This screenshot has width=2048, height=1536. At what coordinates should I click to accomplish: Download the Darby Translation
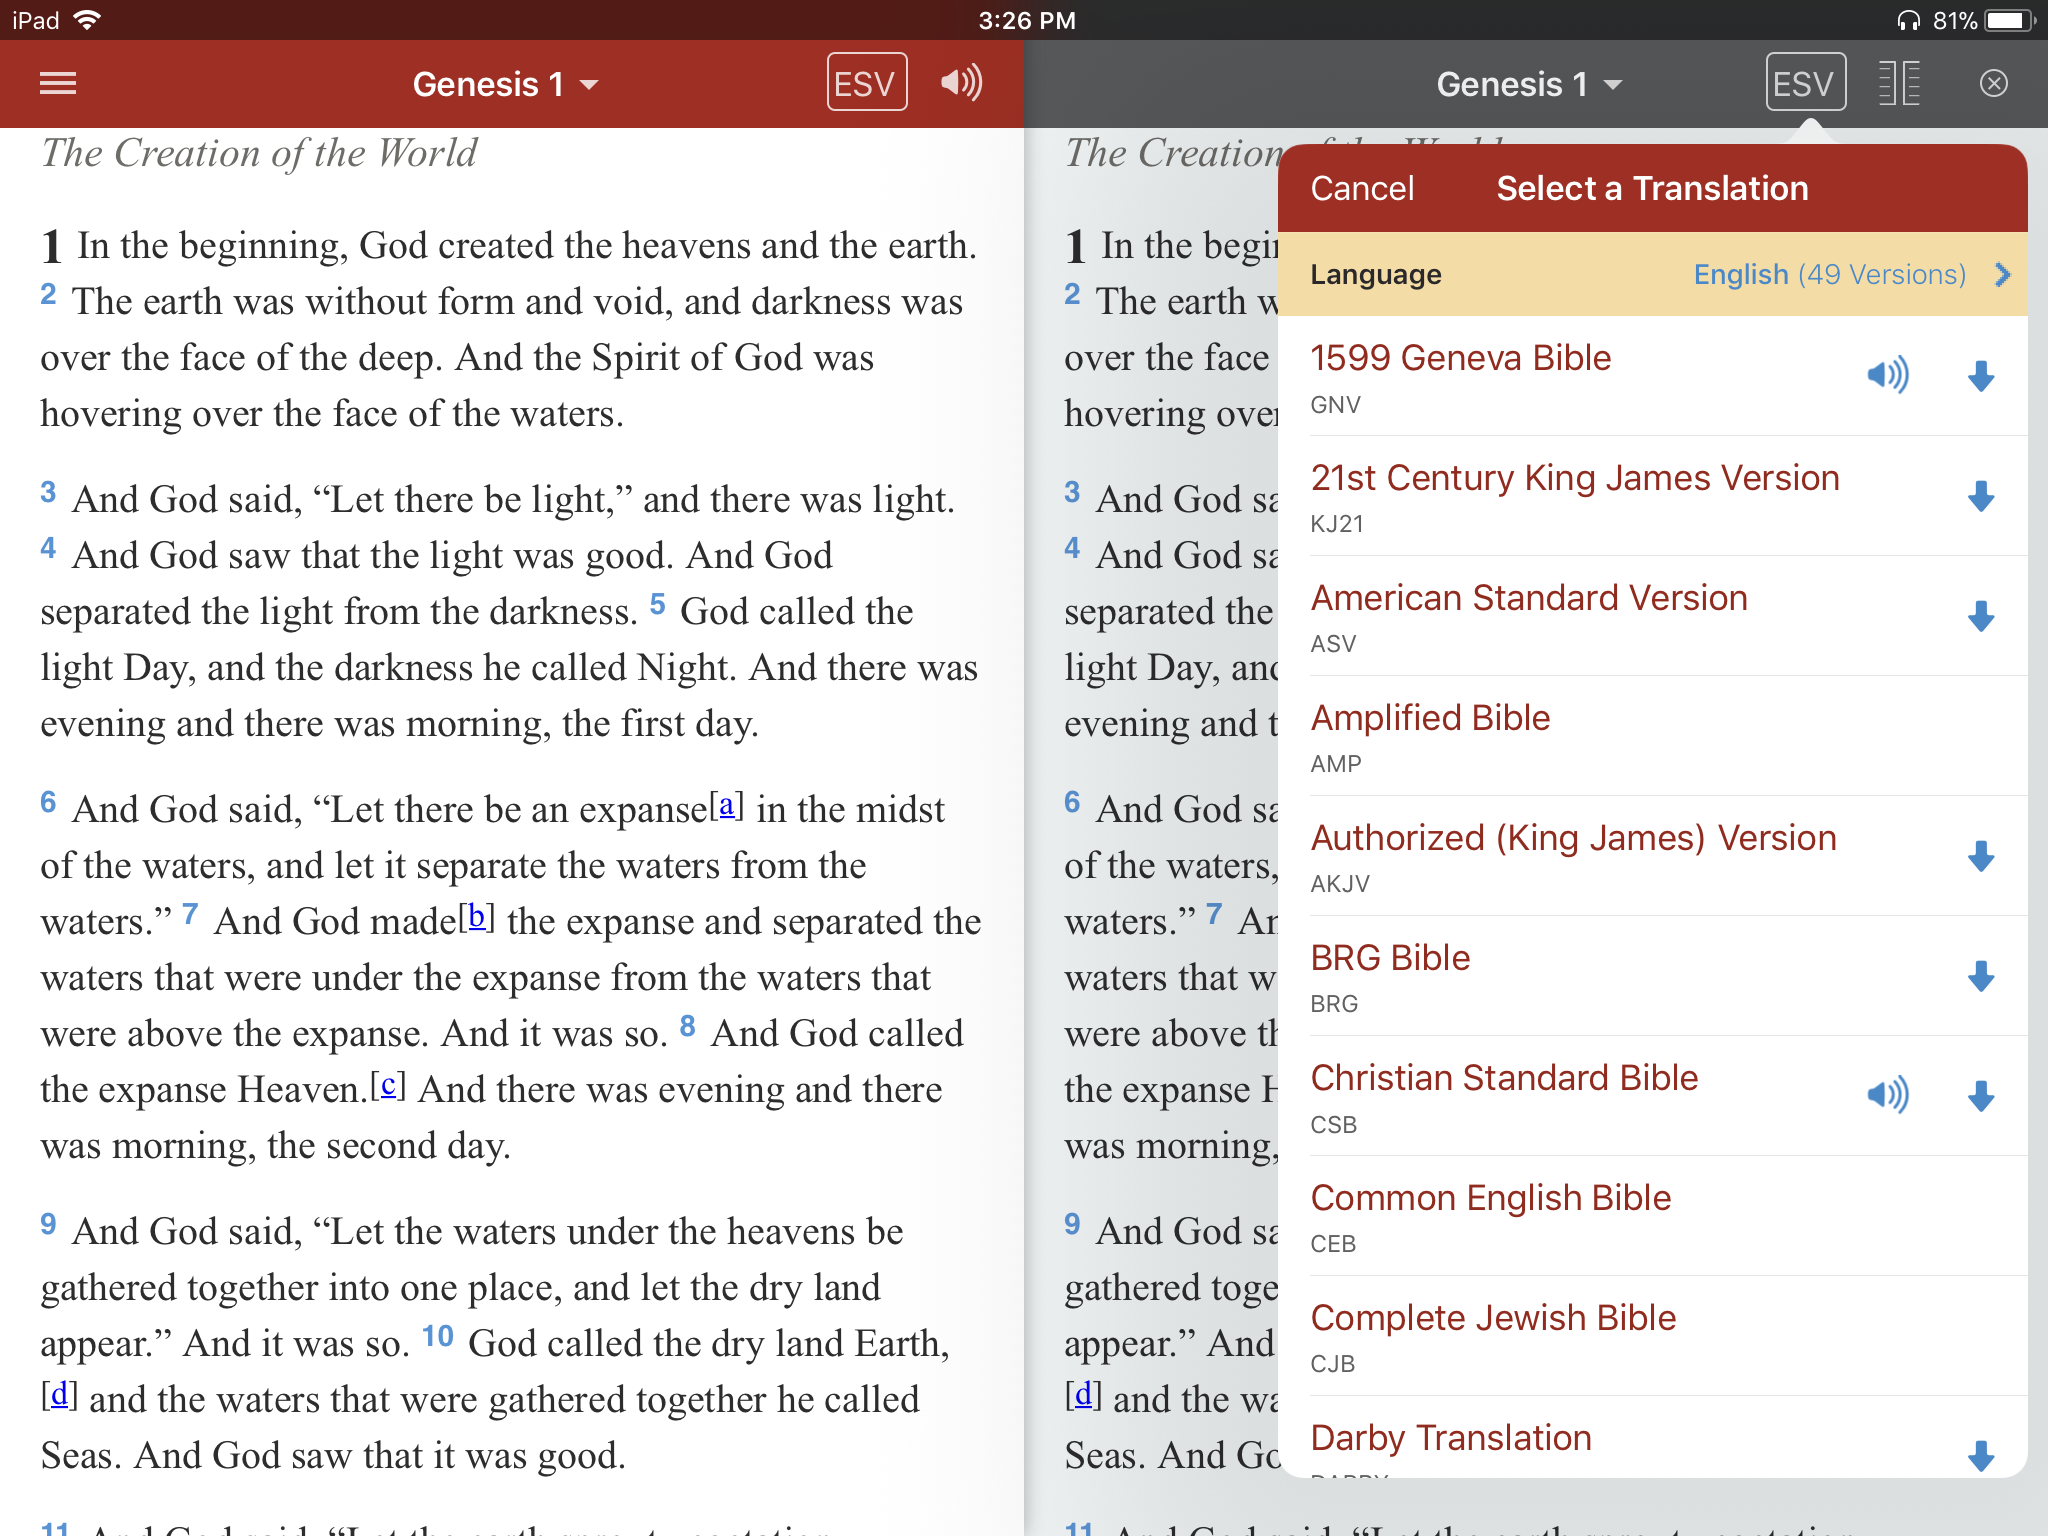tap(1981, 1456)
